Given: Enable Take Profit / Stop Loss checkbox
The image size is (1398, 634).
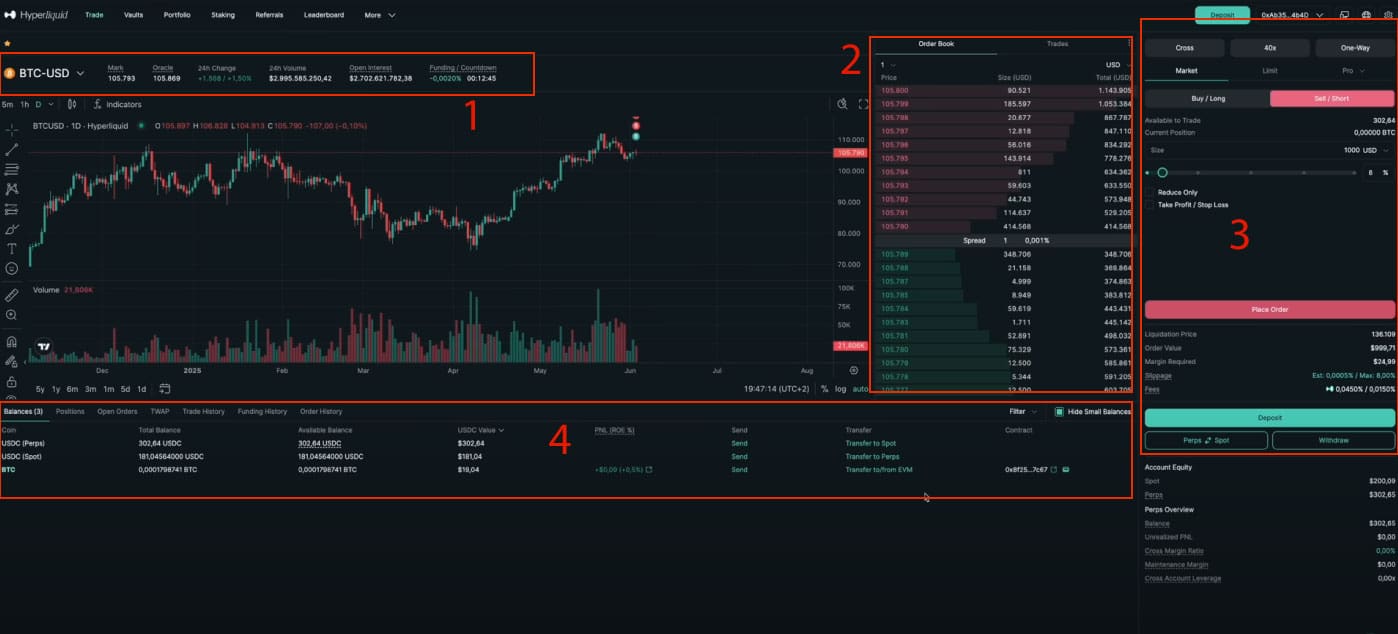Looking at the screenshot, I should [1150, 204].
